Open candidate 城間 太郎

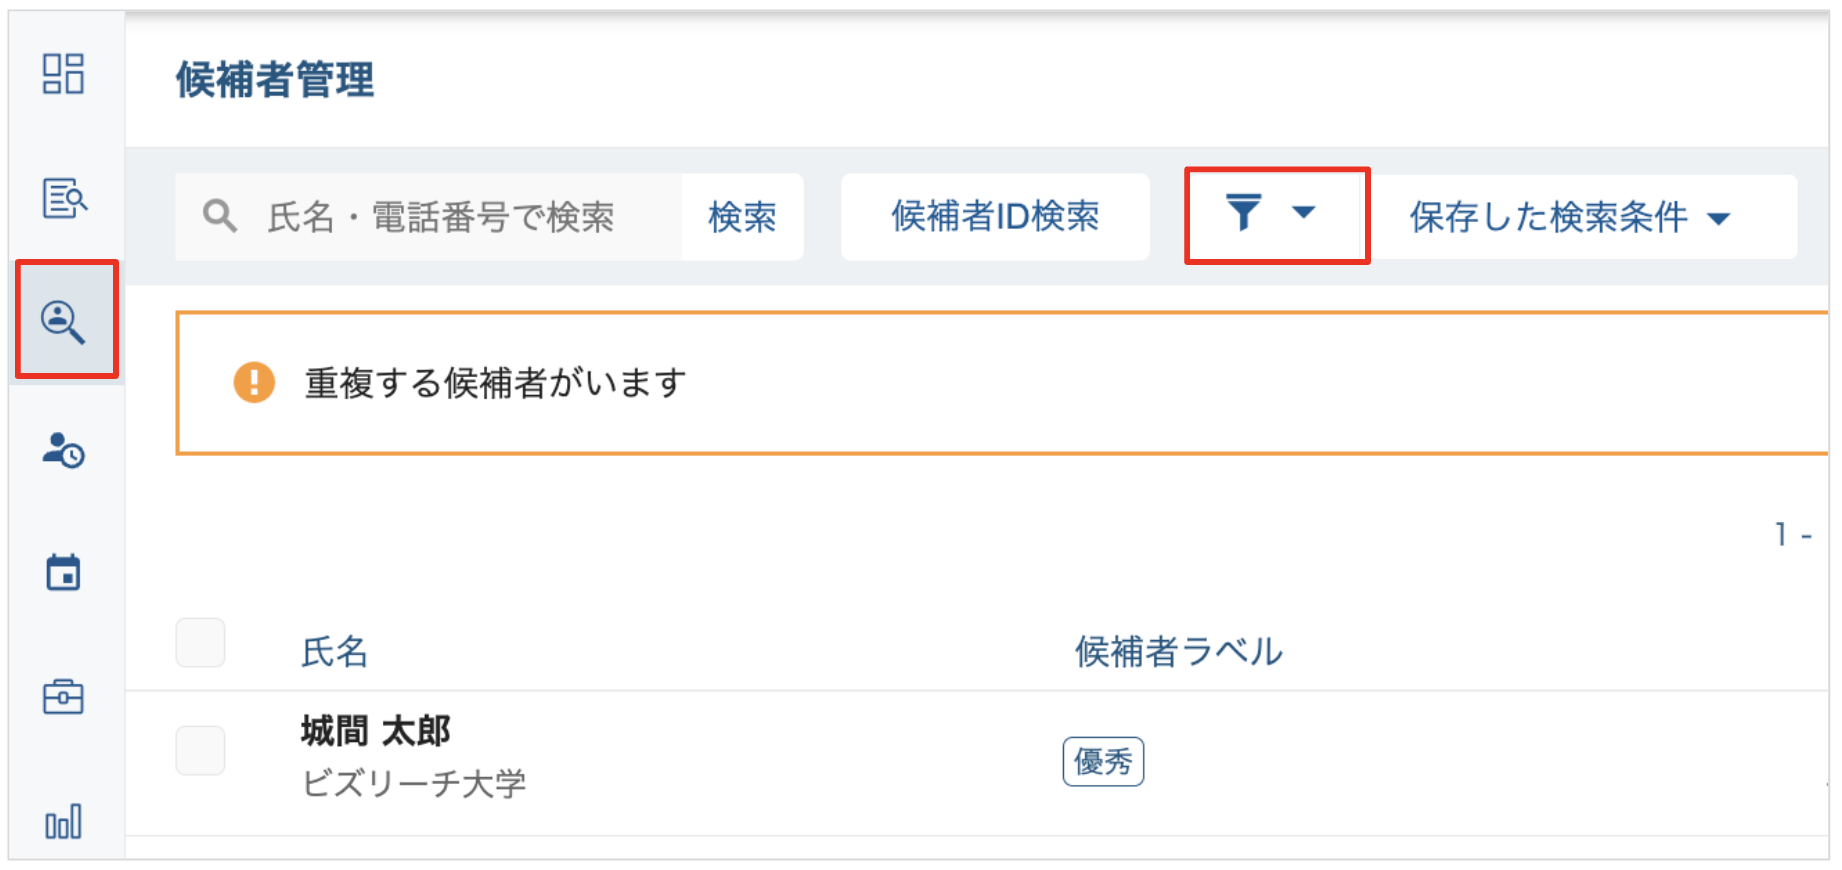tap(376, 732)
